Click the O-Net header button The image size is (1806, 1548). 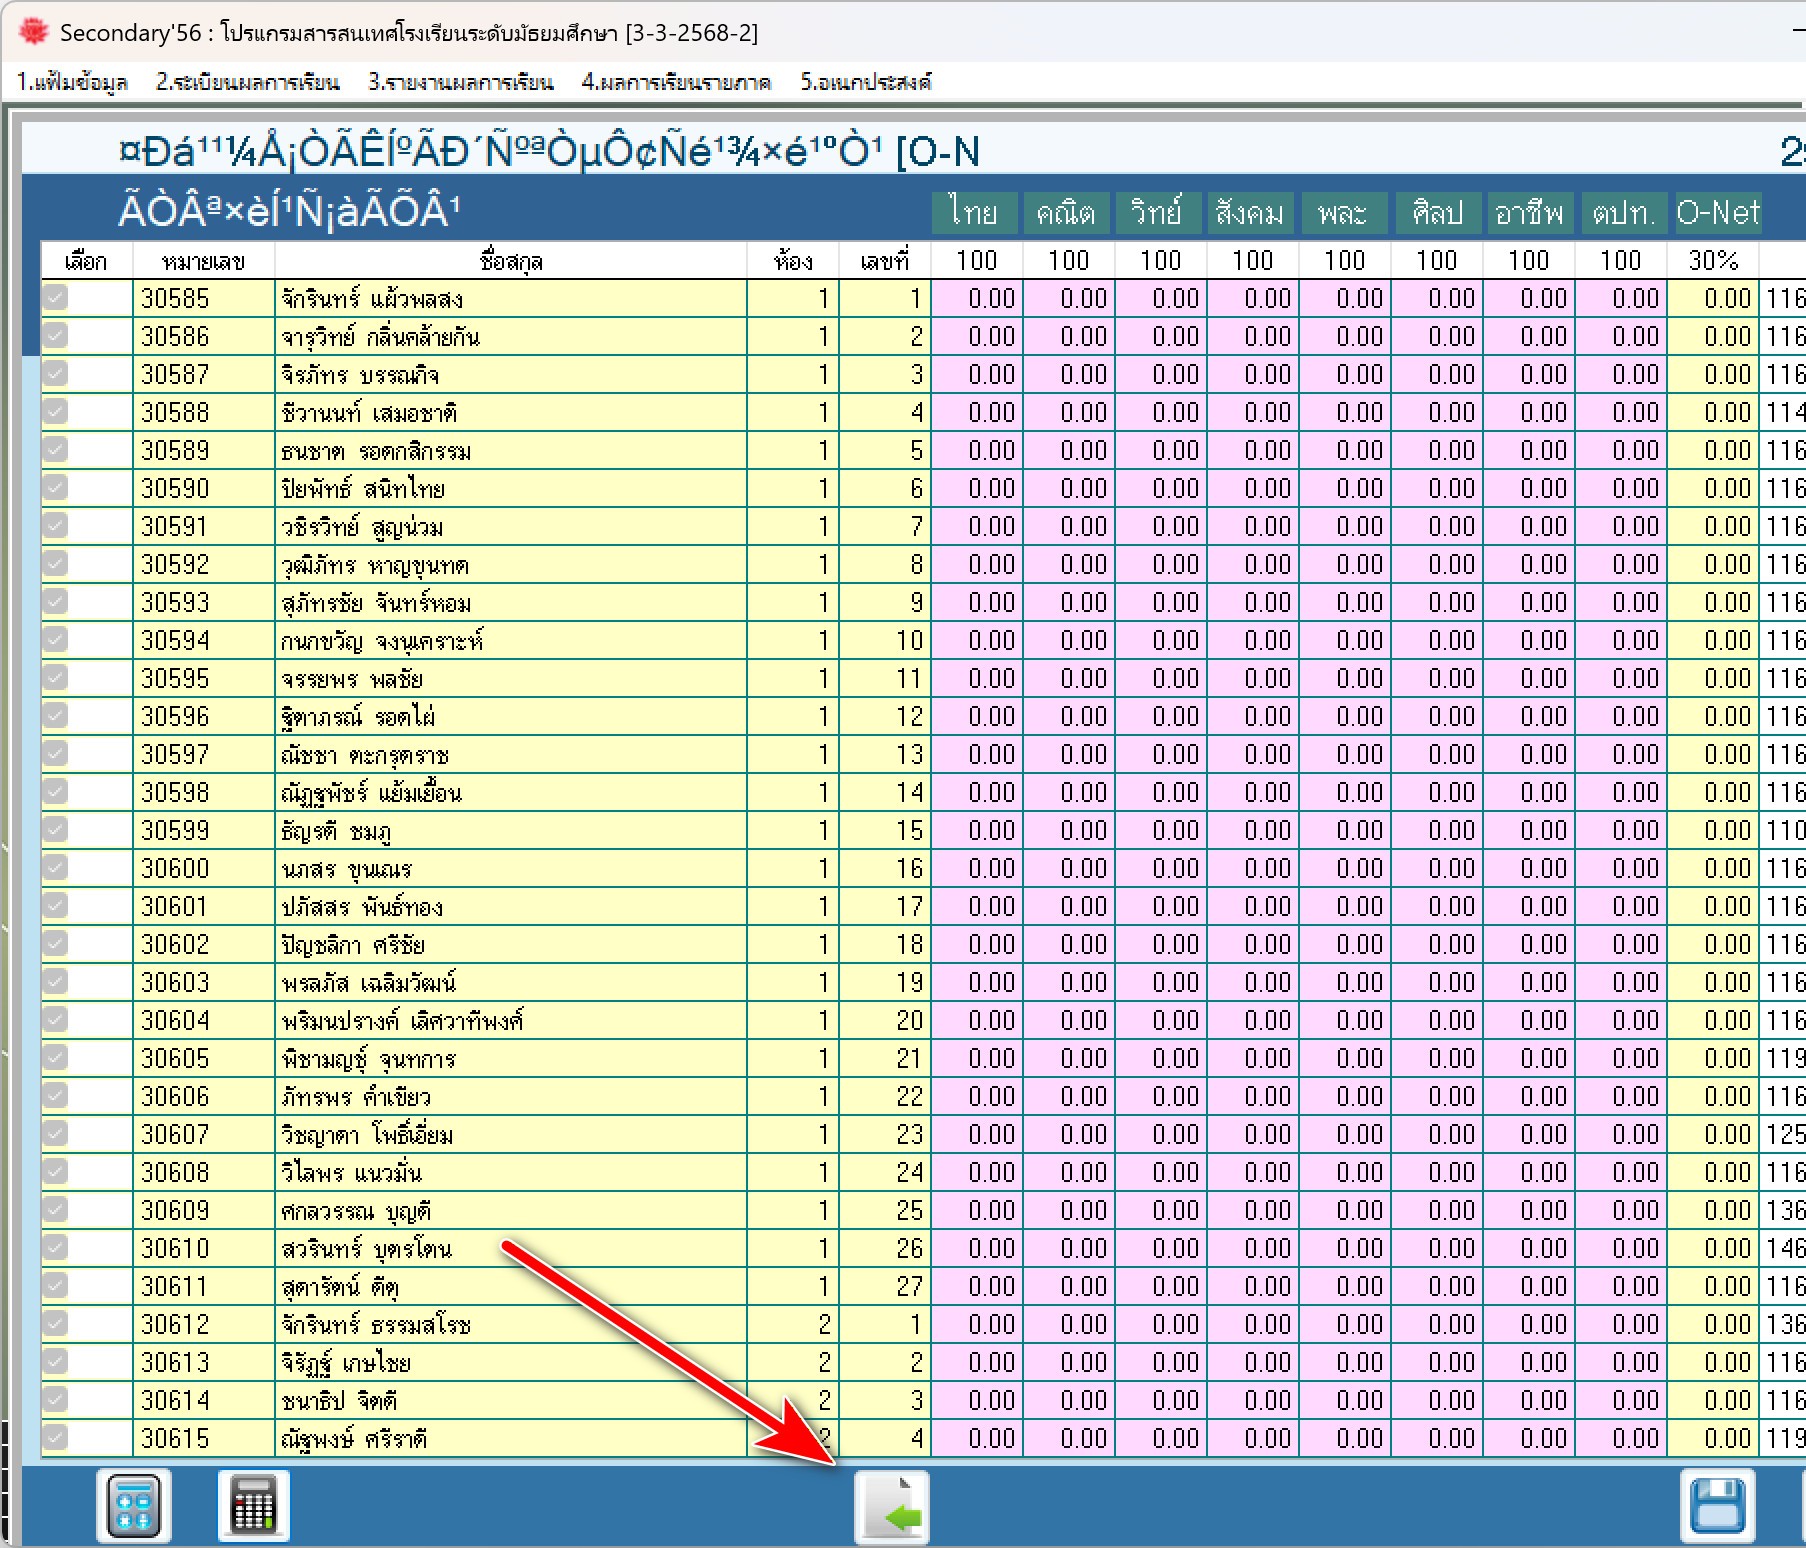1717,213
